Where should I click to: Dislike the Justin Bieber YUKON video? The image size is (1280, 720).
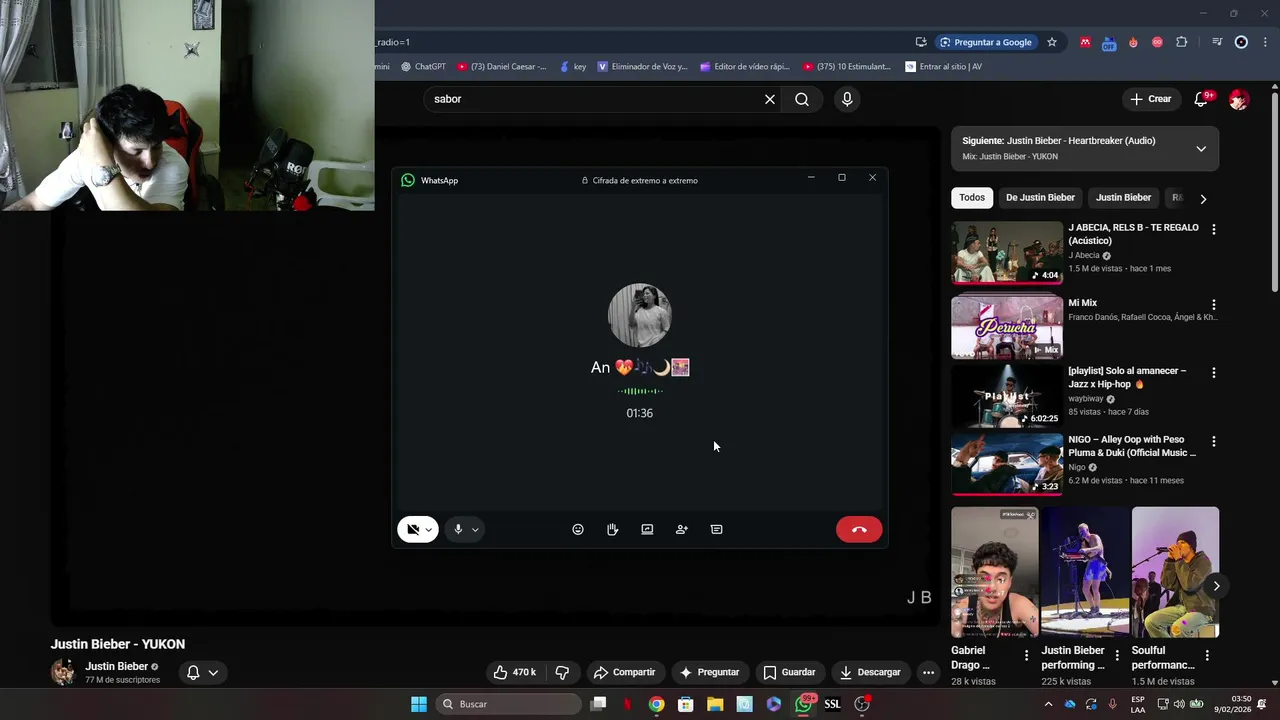[x=562, y=672]
